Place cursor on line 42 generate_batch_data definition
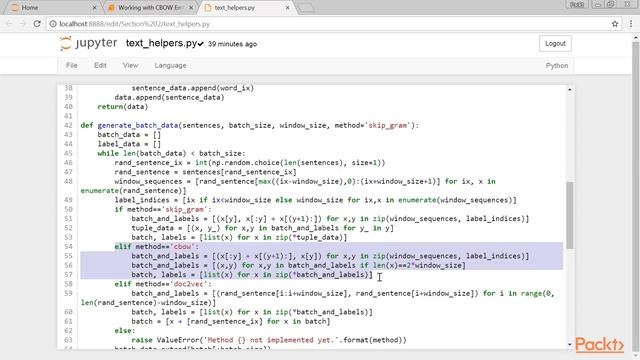 (250, 125)
